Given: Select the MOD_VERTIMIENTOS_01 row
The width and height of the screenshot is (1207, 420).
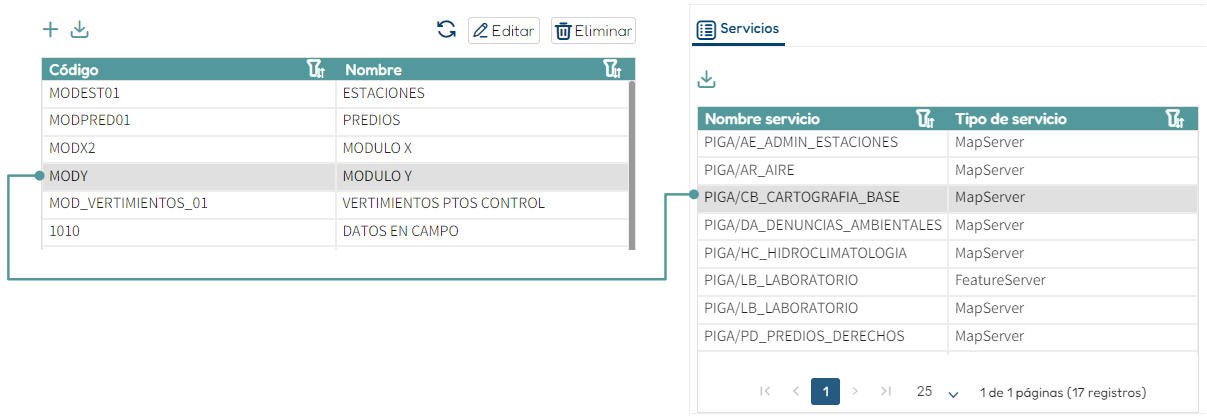Looking at the screenshot, I should point(335,203).
